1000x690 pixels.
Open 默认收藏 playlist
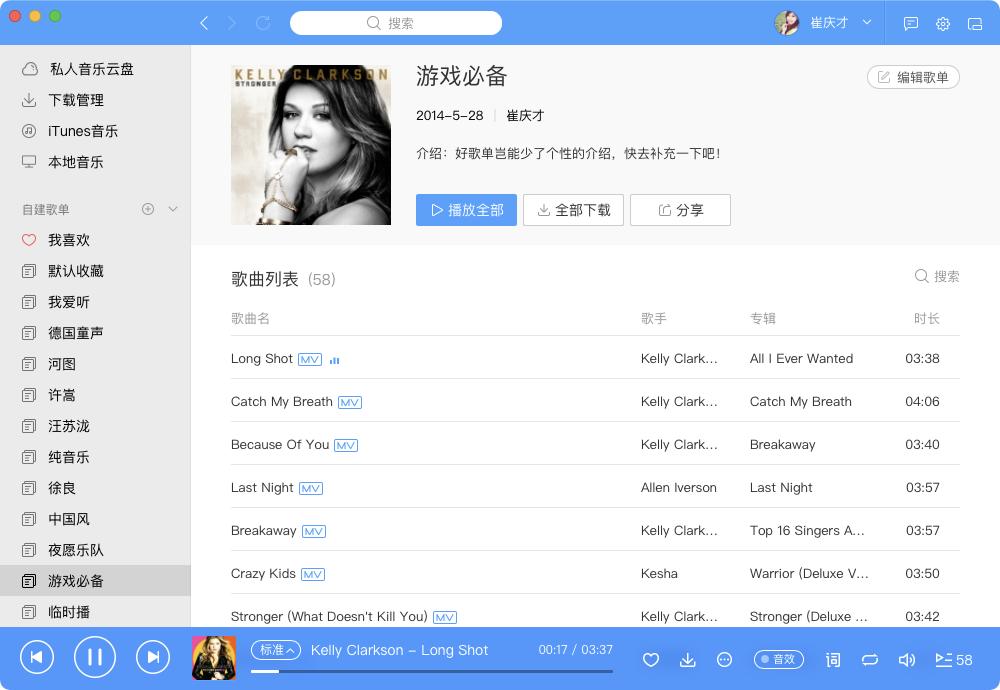[x=95, y=271]
